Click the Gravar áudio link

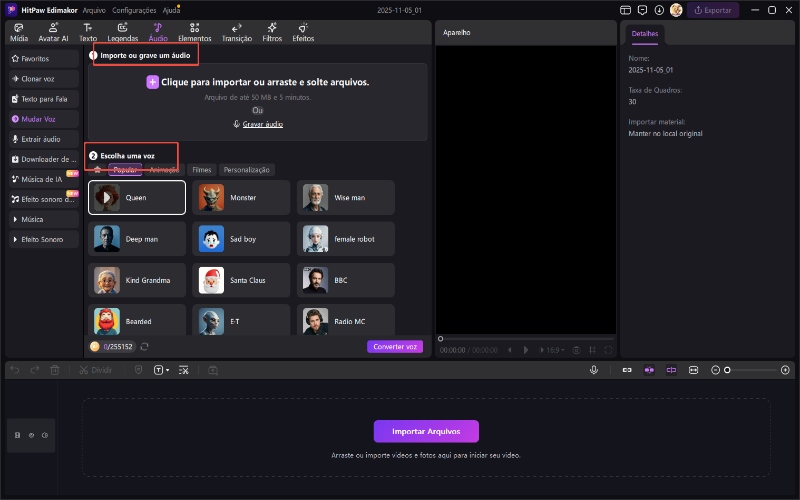point(258,124)
